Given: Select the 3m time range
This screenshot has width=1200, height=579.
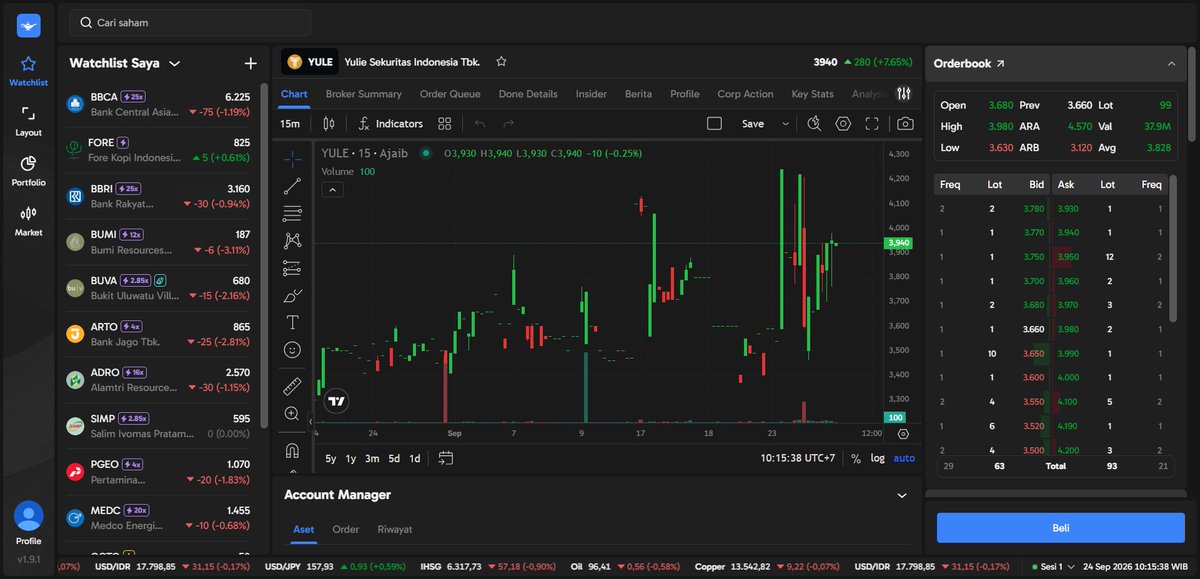Looking at the screenshot, I should point(372,458).
